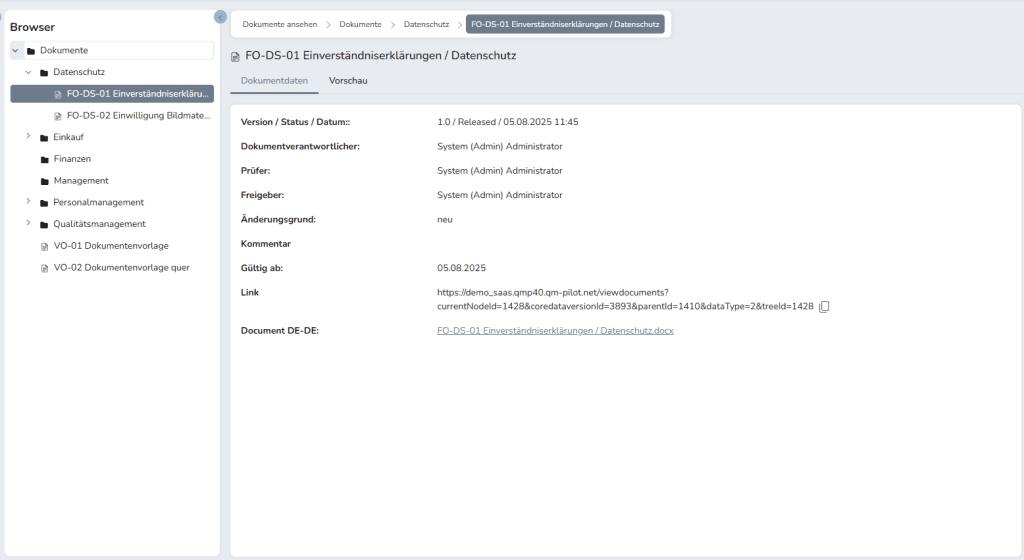Screen dimensions: 1024x560
Task: Go to Dokumente ansehen in breadcrumb
Action: [279, 24]
